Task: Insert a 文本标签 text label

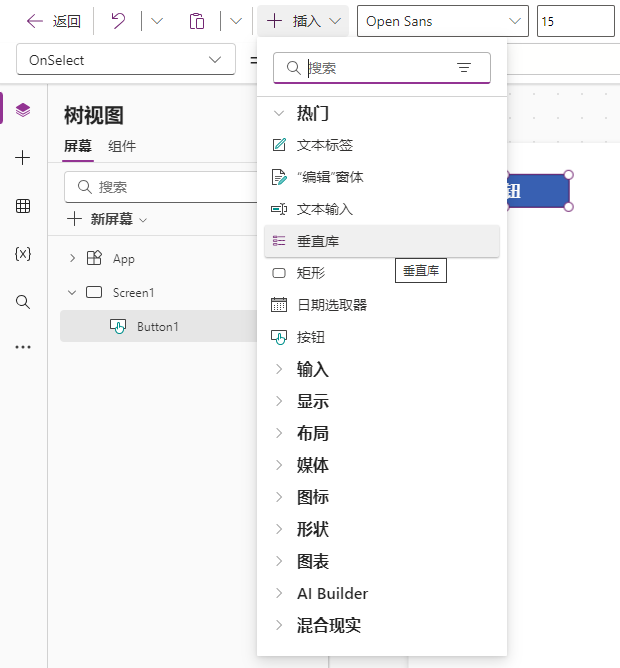Action: tap(381, 145)
